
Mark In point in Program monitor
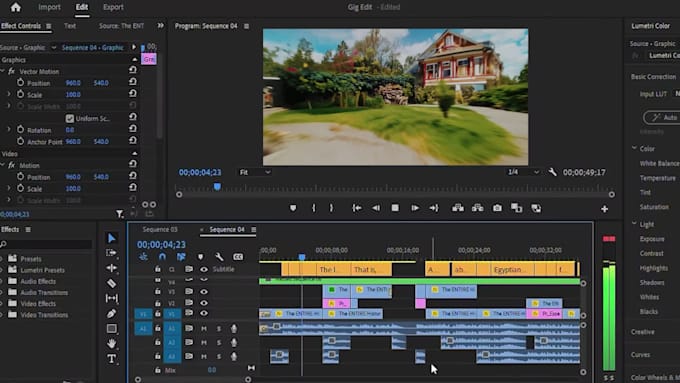point(314,208)
